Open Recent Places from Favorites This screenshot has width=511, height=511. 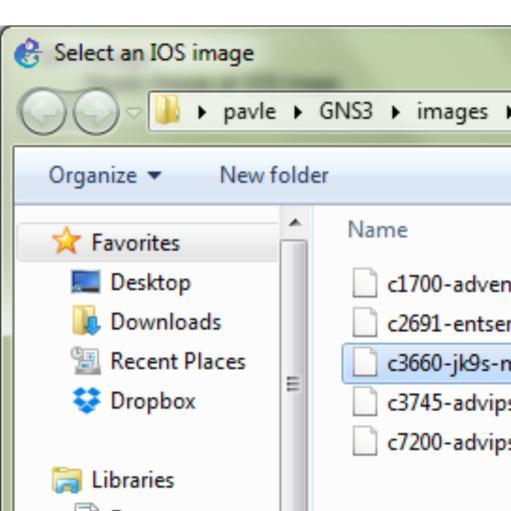[178, 361]
